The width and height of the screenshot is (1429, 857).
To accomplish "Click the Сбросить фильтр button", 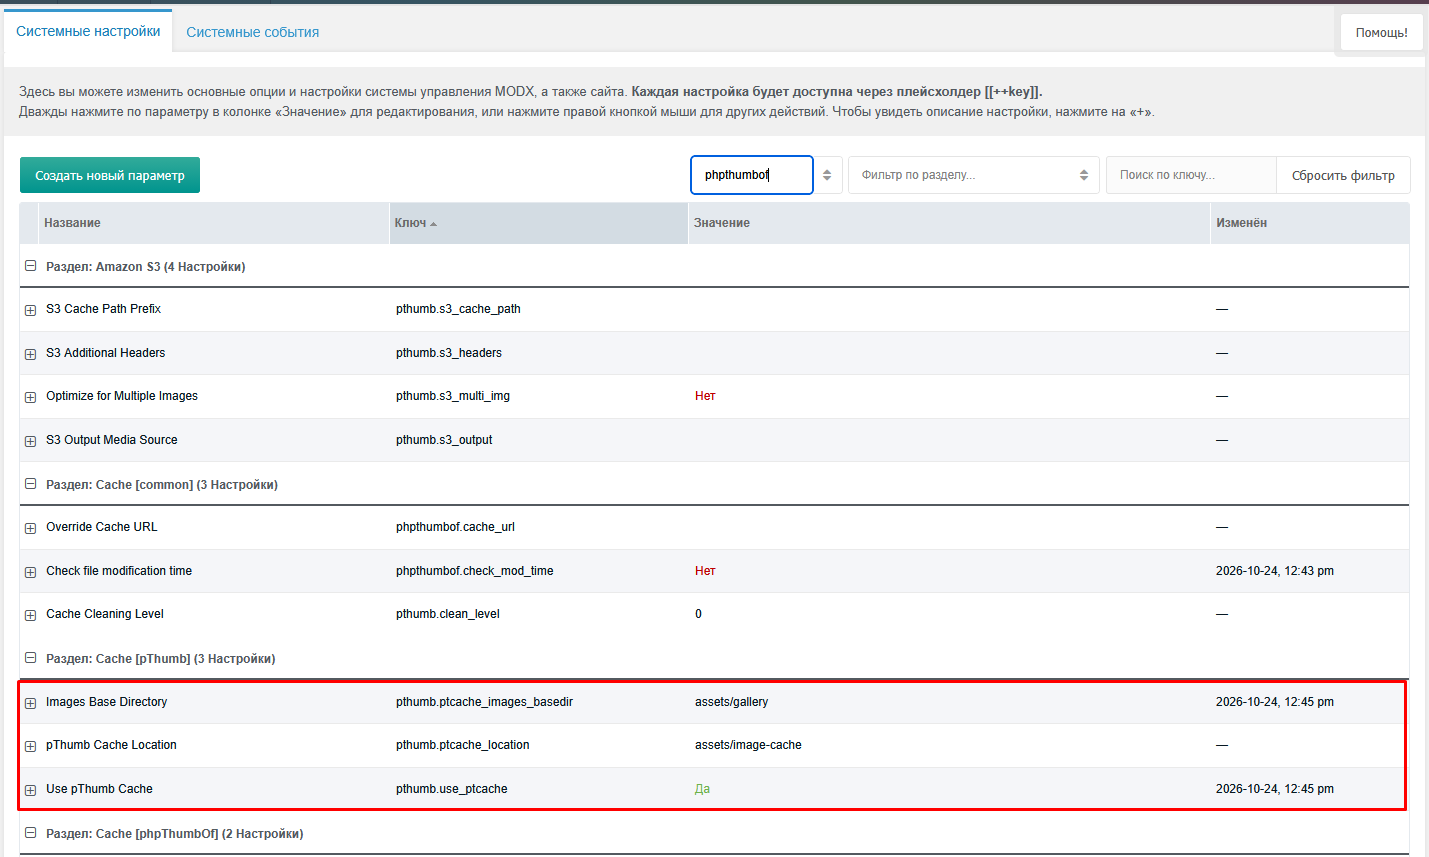I will [1343, 175].
